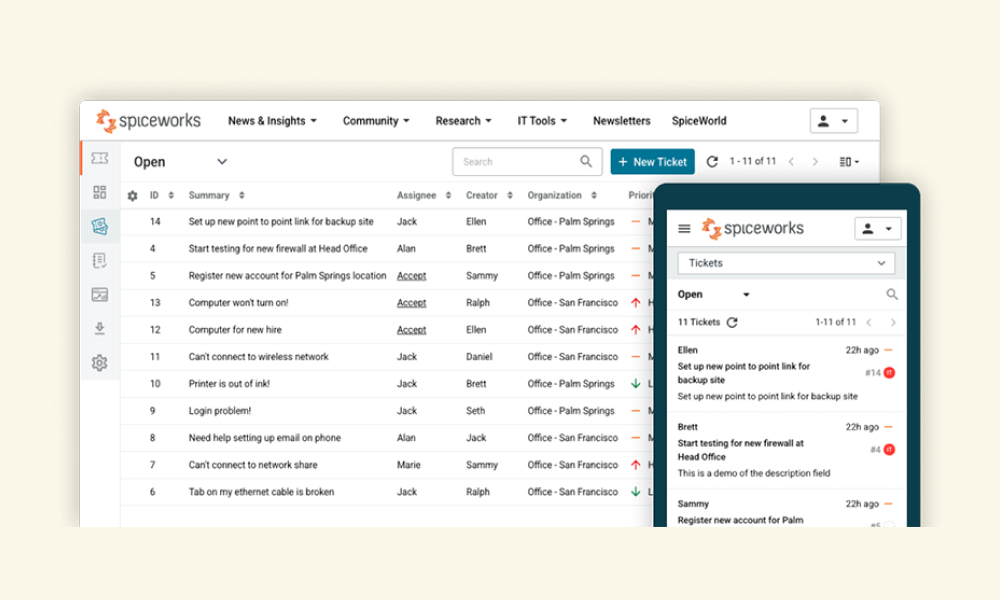The width and height of the screenshot is (1000, 600).
Task: Open the Research menu
Action: point(463,121)
